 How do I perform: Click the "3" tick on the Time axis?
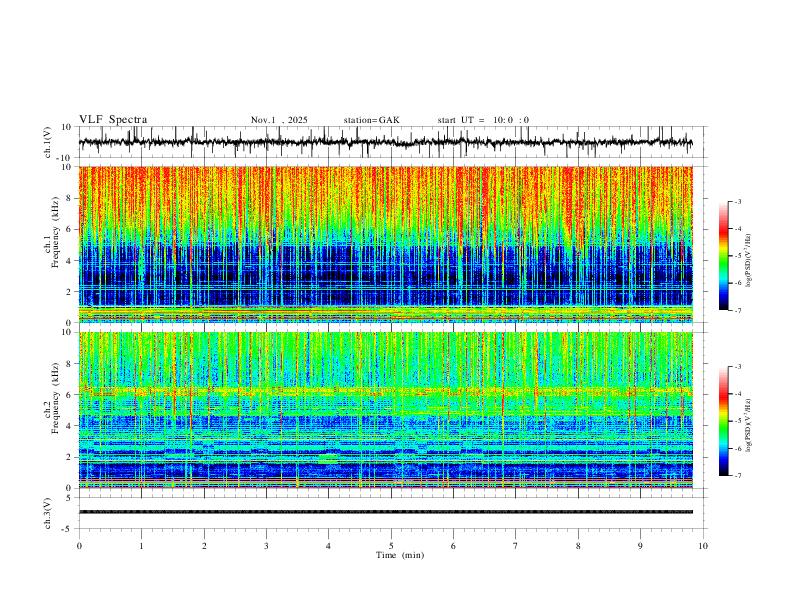(266, 546)
